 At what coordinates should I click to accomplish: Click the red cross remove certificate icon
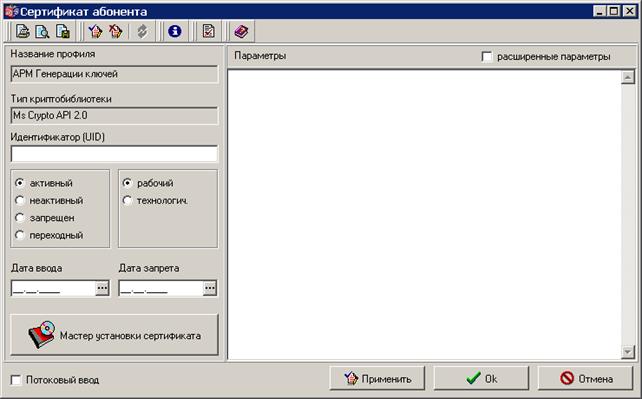pos(116,32)
